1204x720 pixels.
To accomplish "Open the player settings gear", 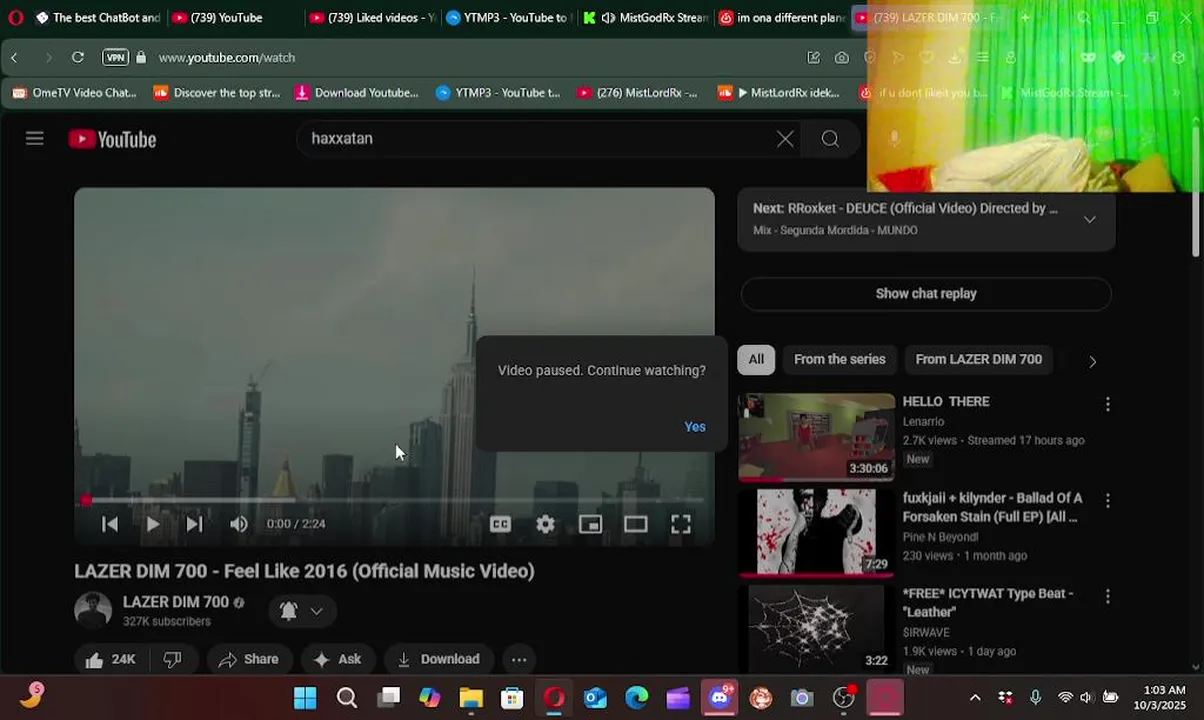I will coord(545,524).
